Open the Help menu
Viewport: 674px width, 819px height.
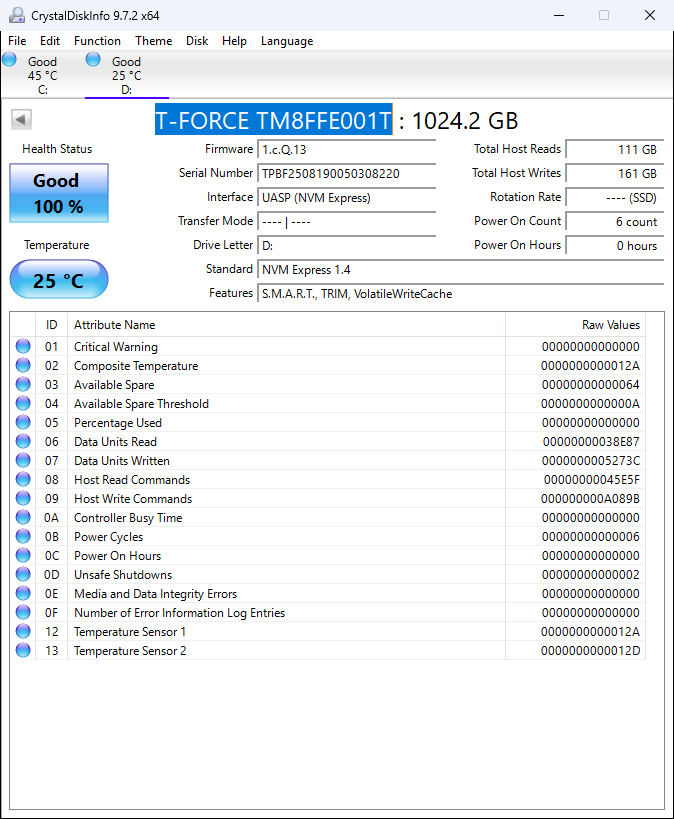click(234, 41)
